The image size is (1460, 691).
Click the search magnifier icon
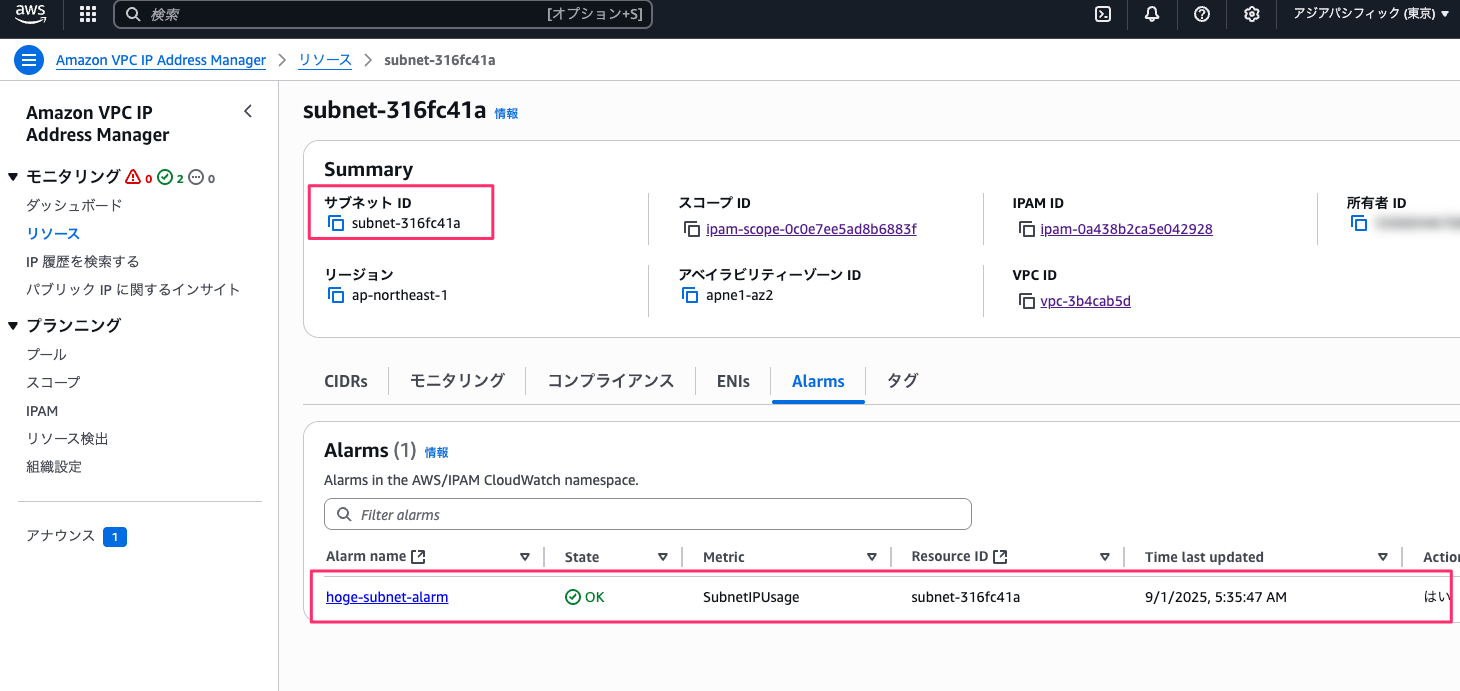133,14
